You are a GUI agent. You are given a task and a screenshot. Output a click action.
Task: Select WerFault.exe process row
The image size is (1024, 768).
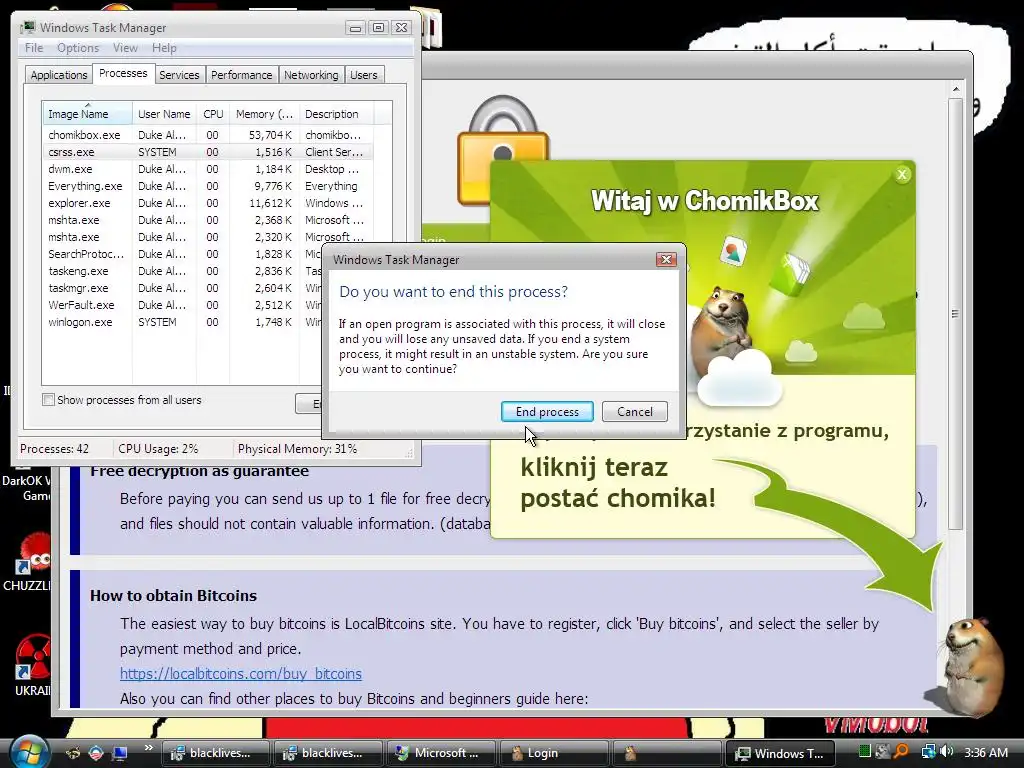(x=183, y=305)
